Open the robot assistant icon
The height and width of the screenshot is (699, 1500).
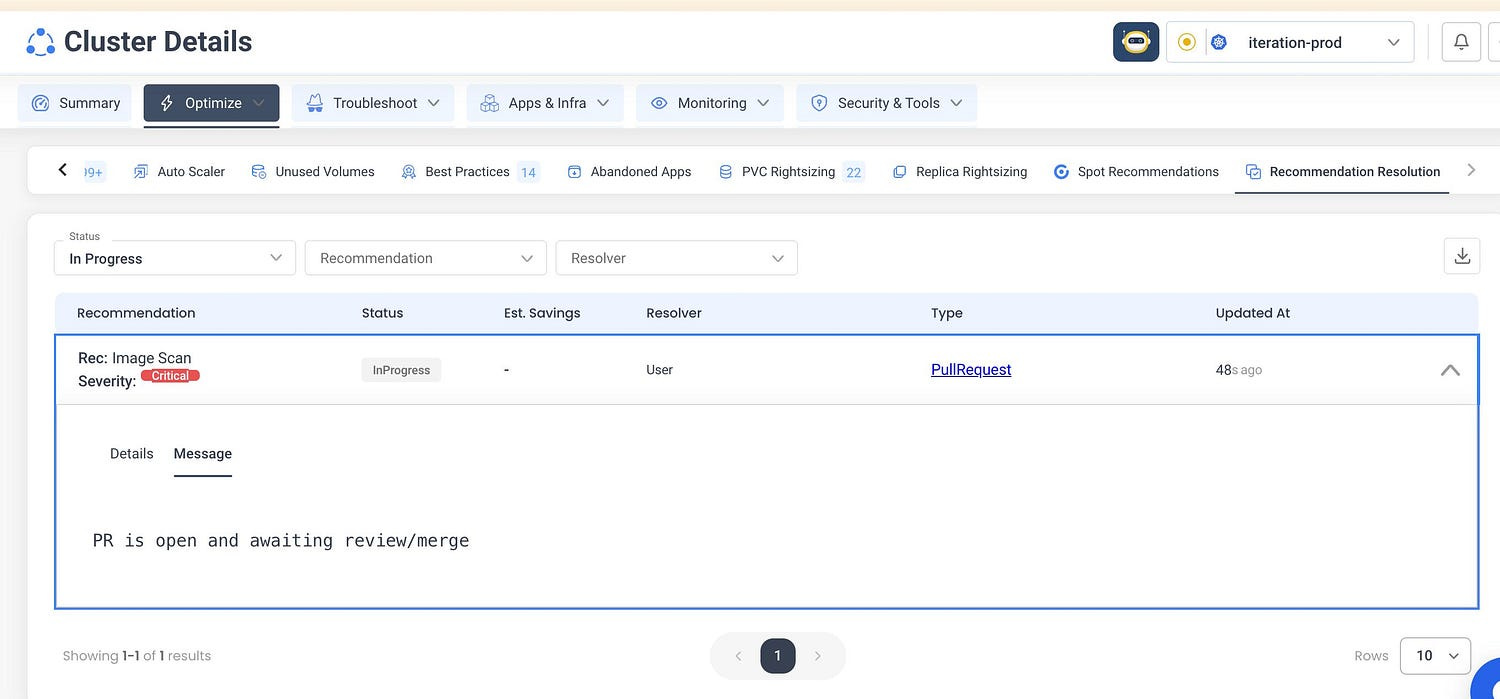tap(1136, 42)
